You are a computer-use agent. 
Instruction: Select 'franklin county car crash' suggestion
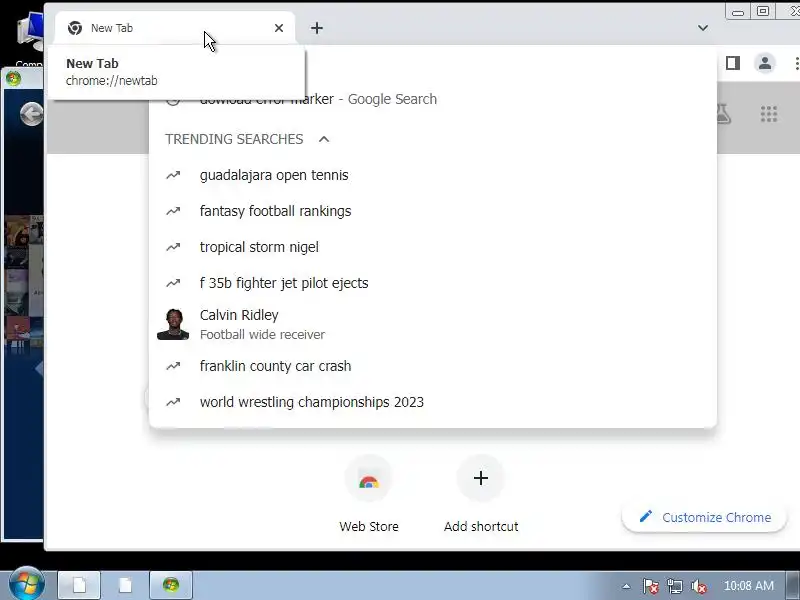pos(433,366)
